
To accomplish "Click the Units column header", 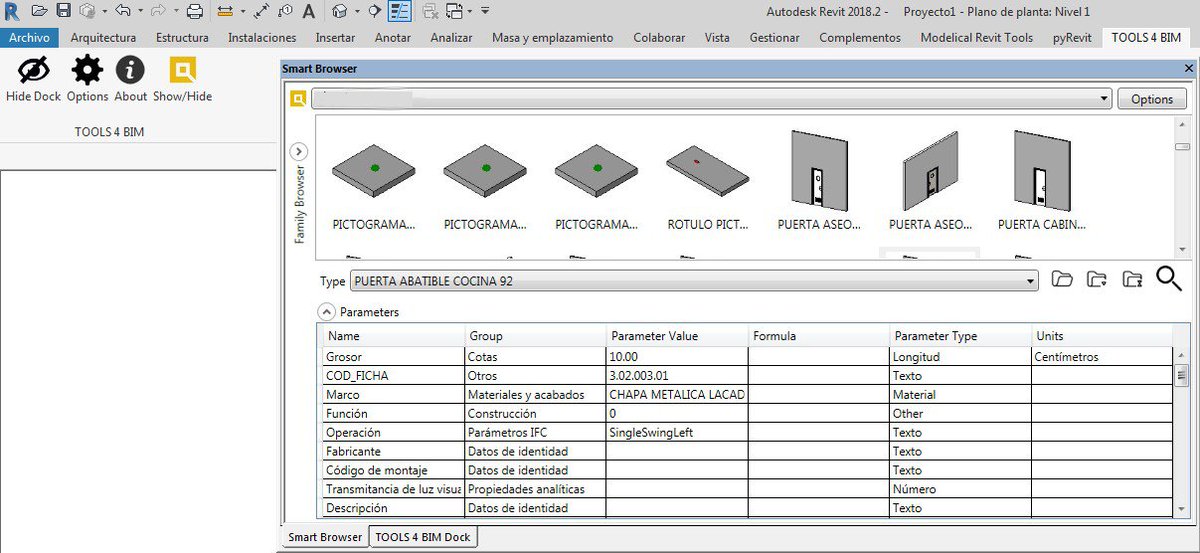I will click(1102, 336).
